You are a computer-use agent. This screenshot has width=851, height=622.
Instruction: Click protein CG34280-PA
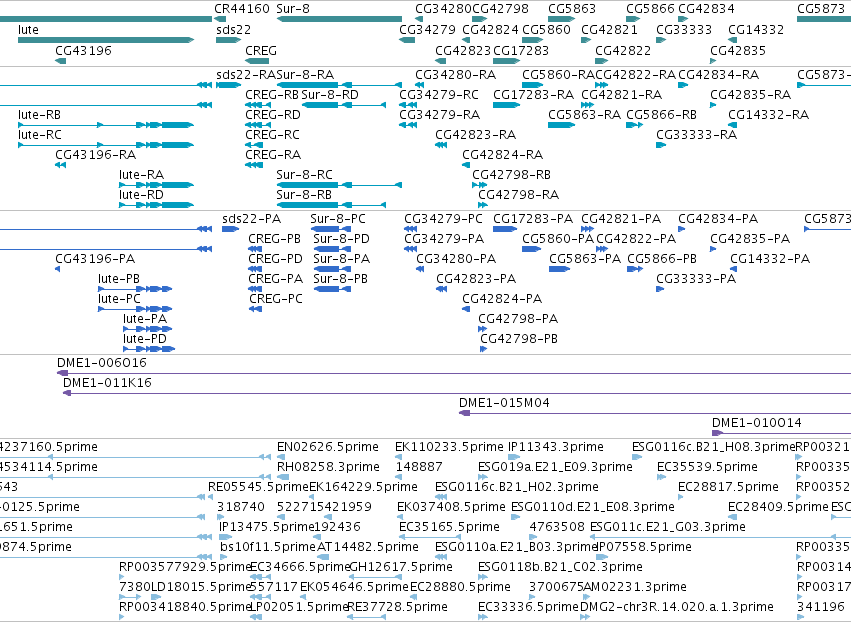pos(455,259)
